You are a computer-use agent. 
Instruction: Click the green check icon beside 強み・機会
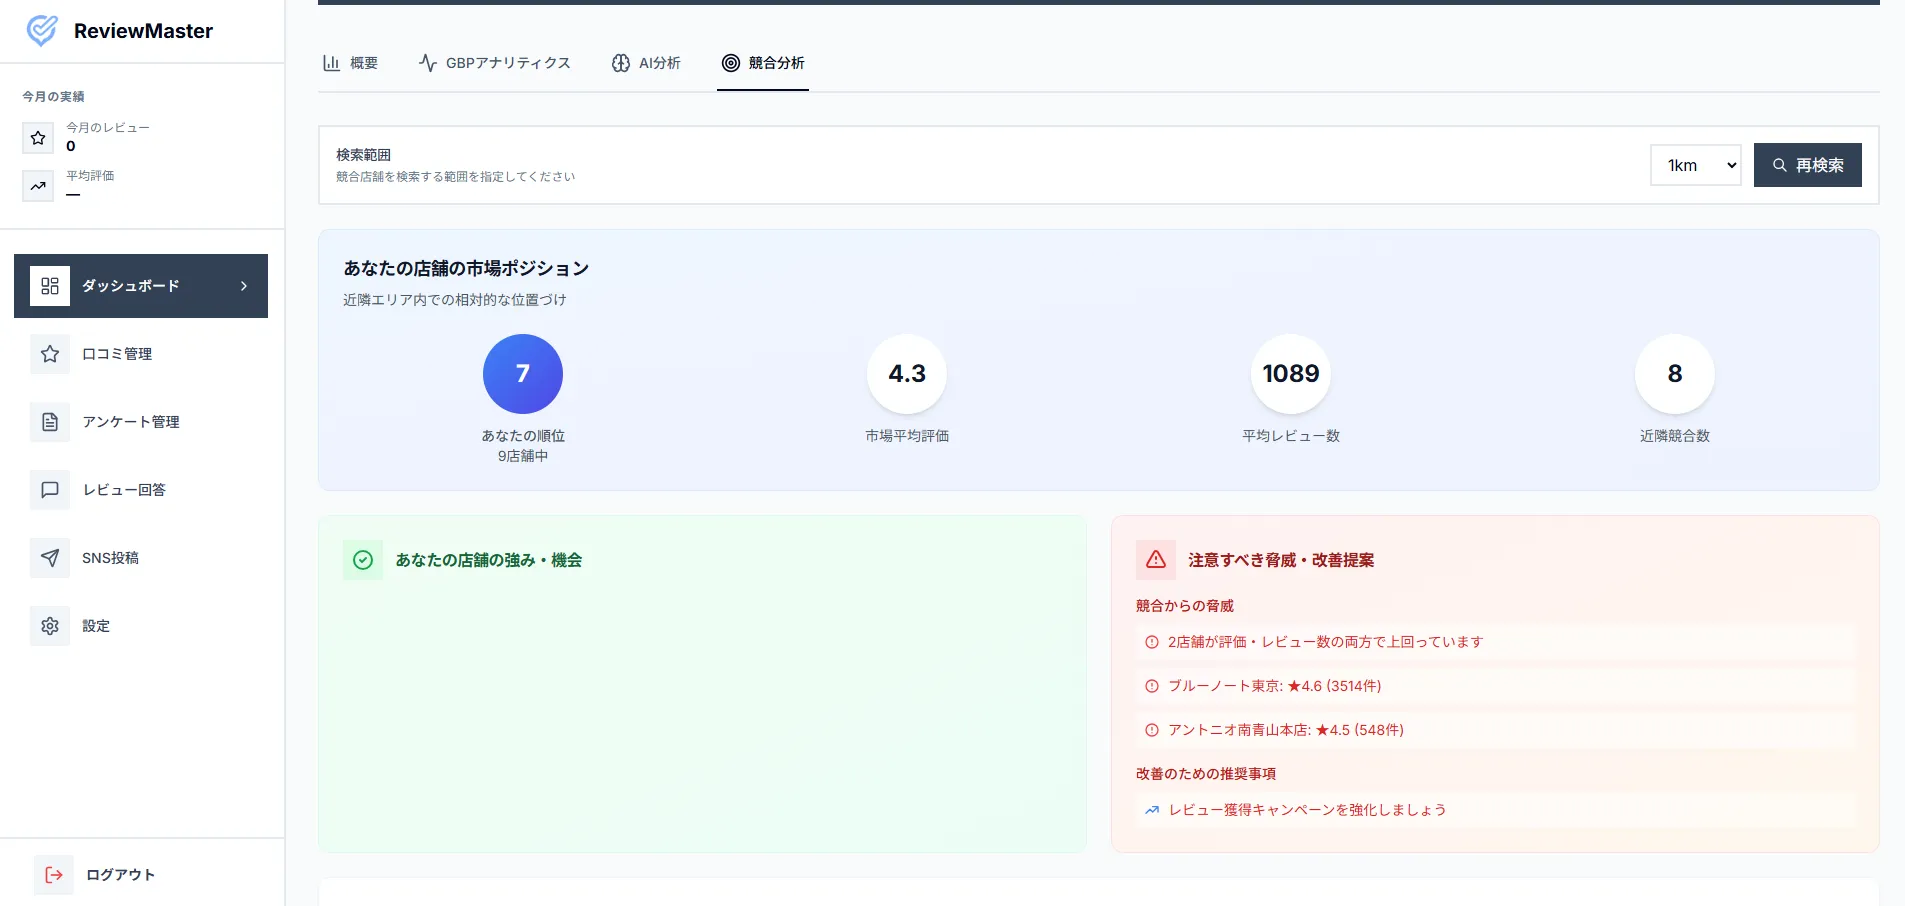click(363, 560)
